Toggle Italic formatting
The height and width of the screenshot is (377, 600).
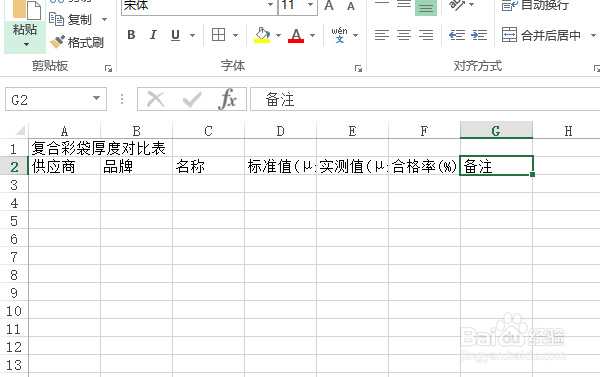point(153,35)
